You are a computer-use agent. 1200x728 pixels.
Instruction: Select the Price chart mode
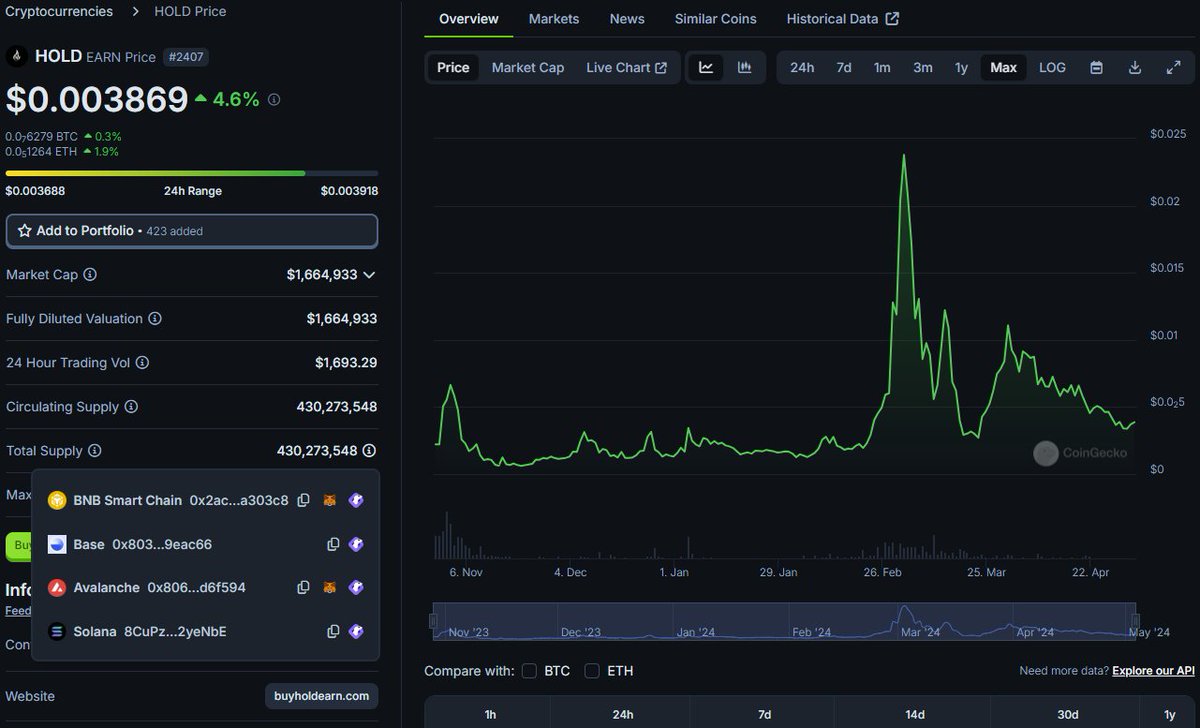(x=453, y=68)
